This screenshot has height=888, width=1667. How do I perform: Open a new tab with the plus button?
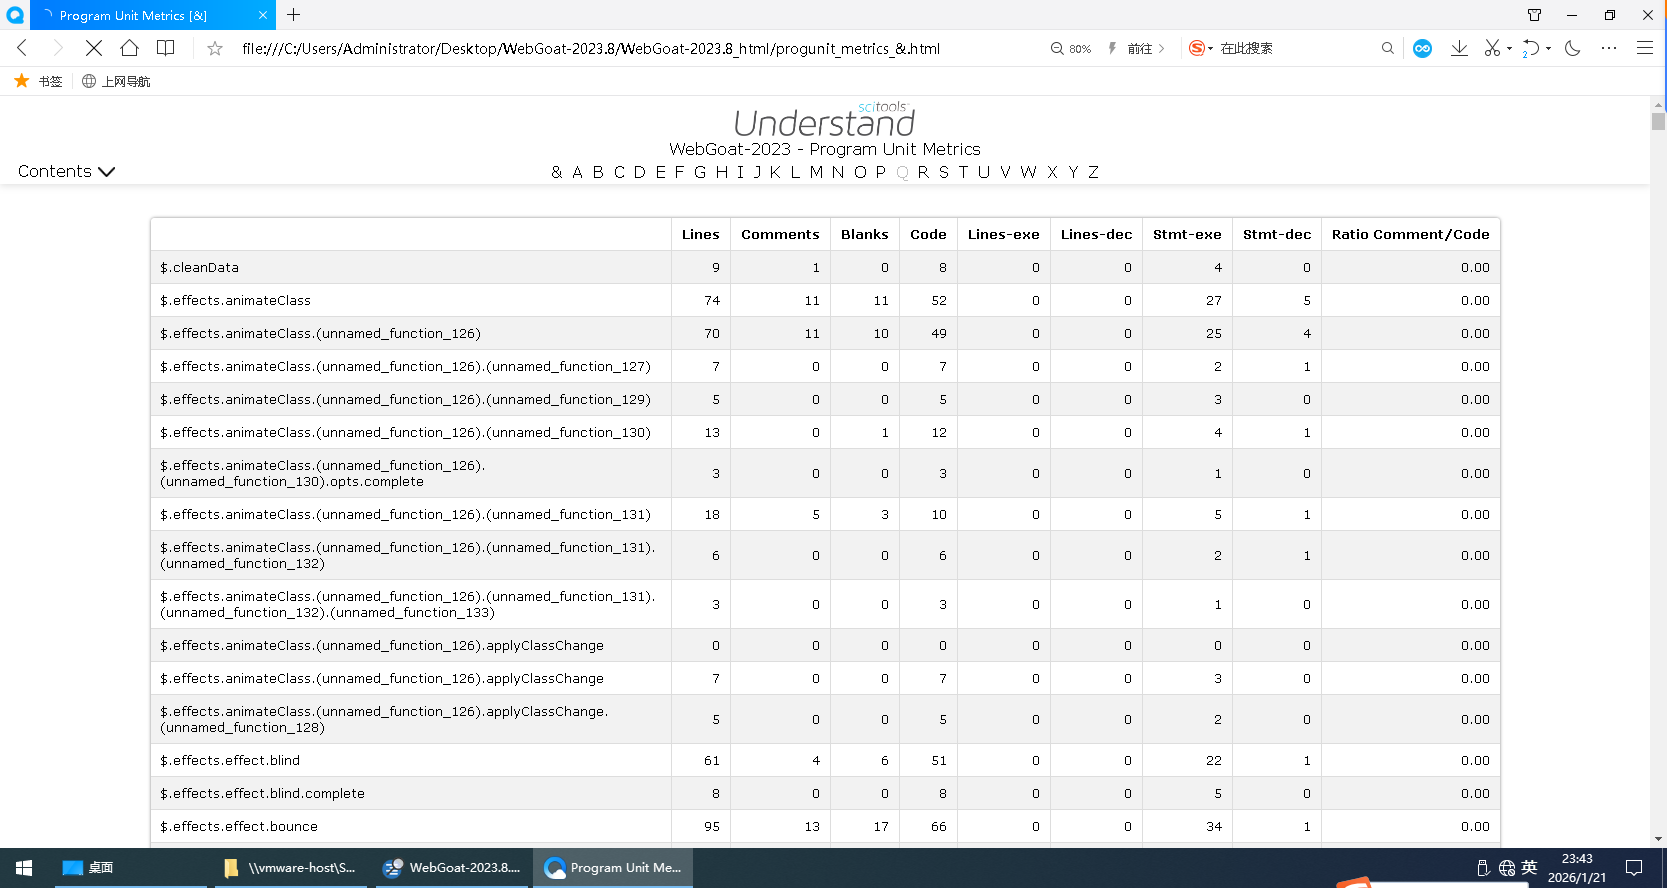click(293, 15)
